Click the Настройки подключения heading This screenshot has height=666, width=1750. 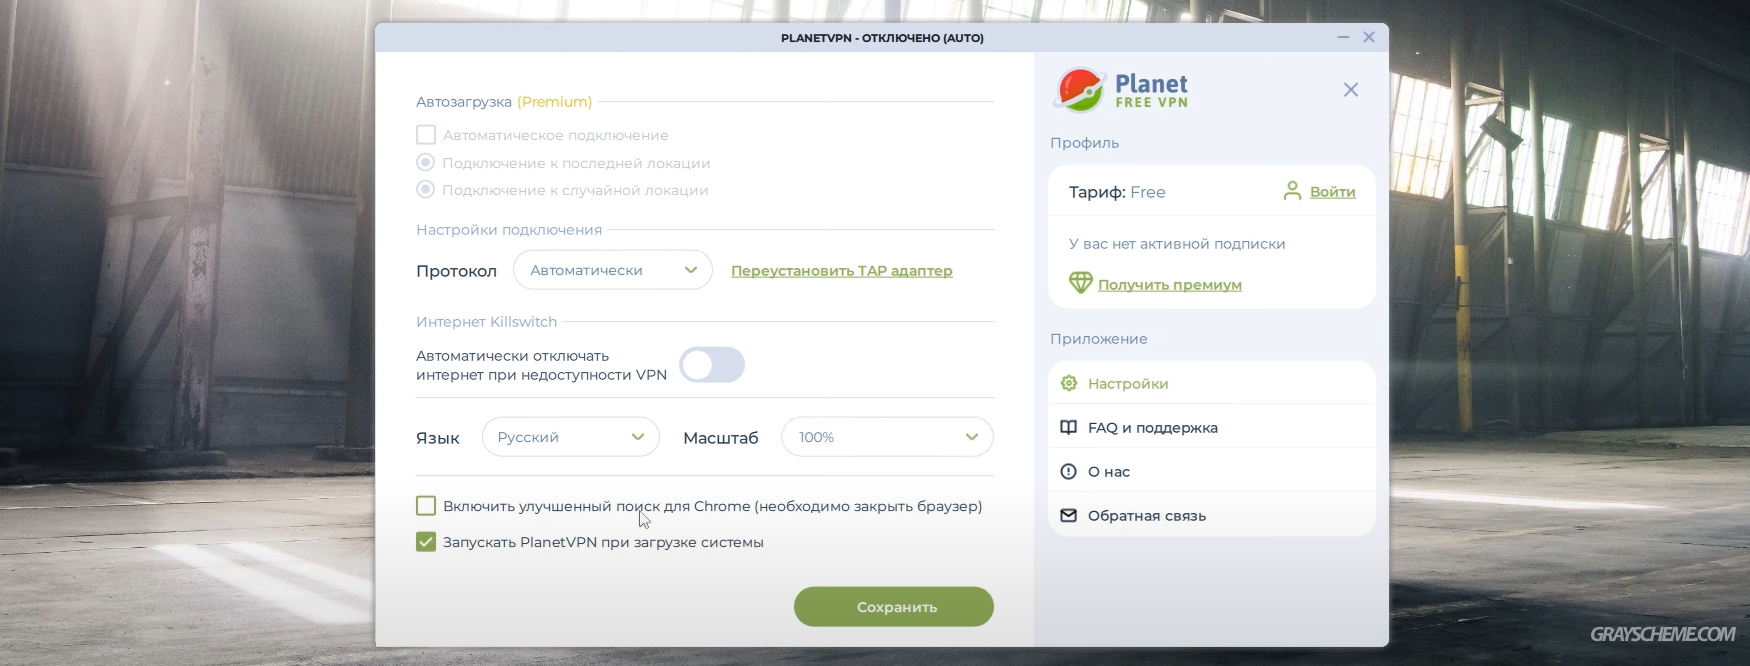click(x=509, y=230)
